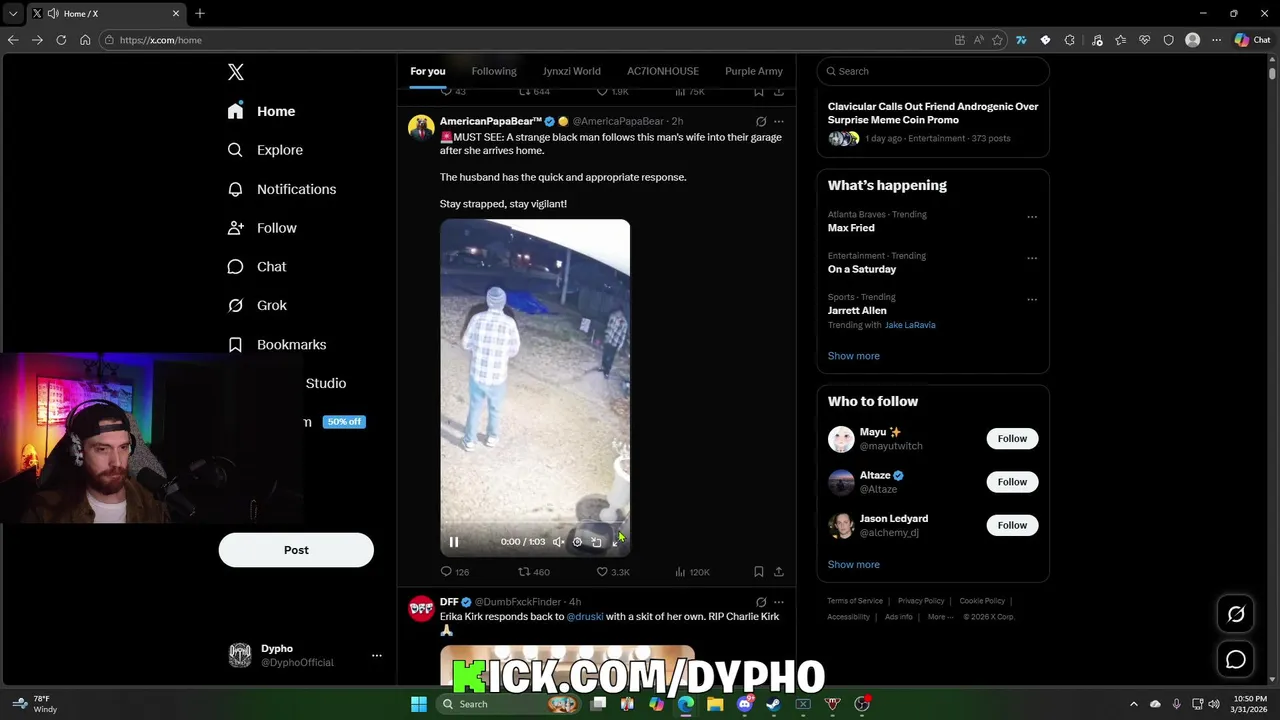Toggle the video mute speaker icon
This screenshot has height=720, width=1280.
pos(558,542)
